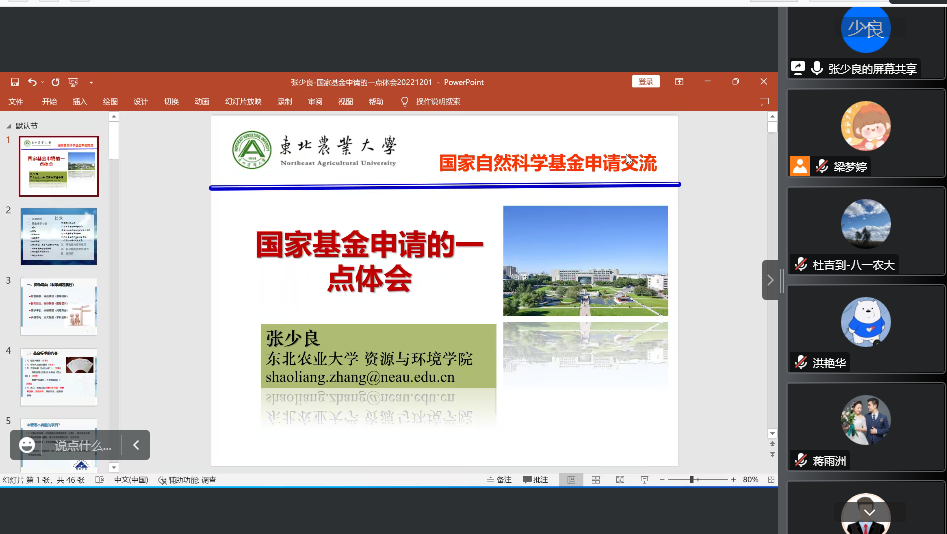Switch to Slide Sorter view icon
The width and height of the screenshot is (947, 534).
coord(594,480)
